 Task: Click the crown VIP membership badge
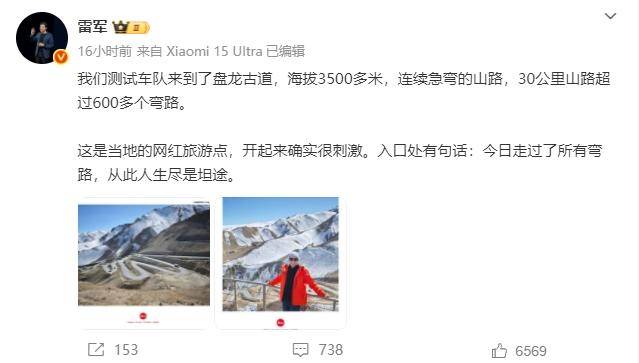tap(131, 27)
